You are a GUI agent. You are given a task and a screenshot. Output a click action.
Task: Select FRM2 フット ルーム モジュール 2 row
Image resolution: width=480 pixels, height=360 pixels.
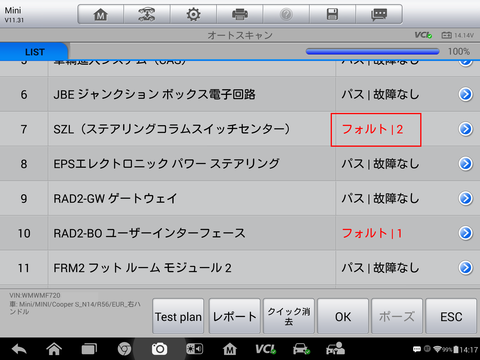coord(240,268)
